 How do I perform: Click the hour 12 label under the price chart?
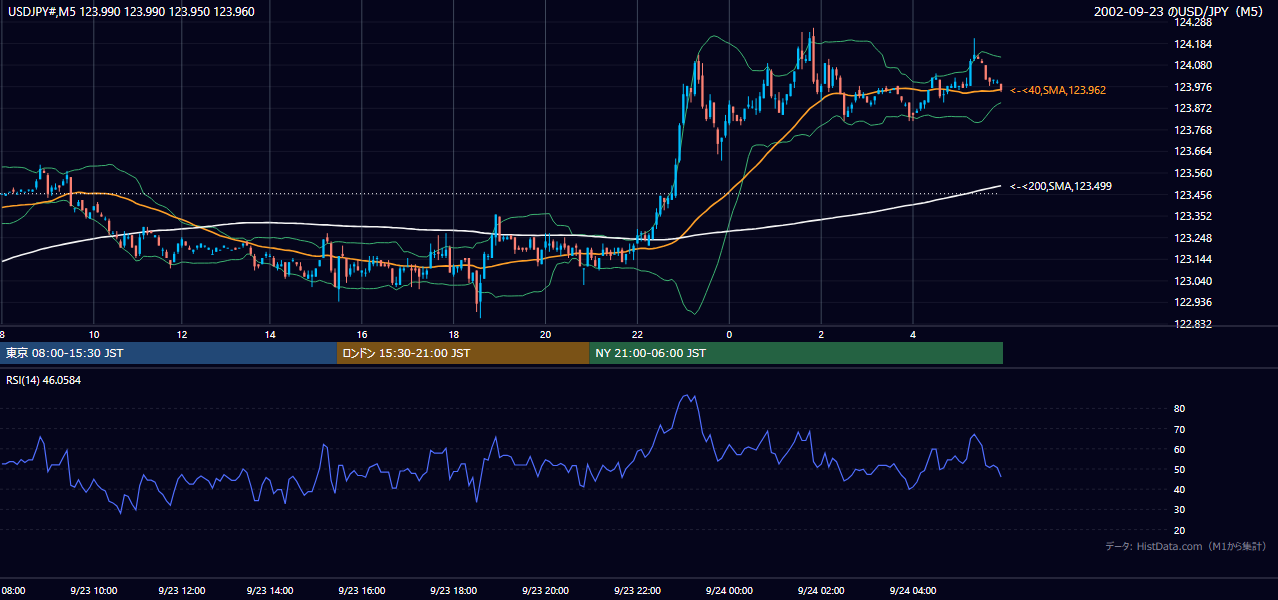click(182, 335)
